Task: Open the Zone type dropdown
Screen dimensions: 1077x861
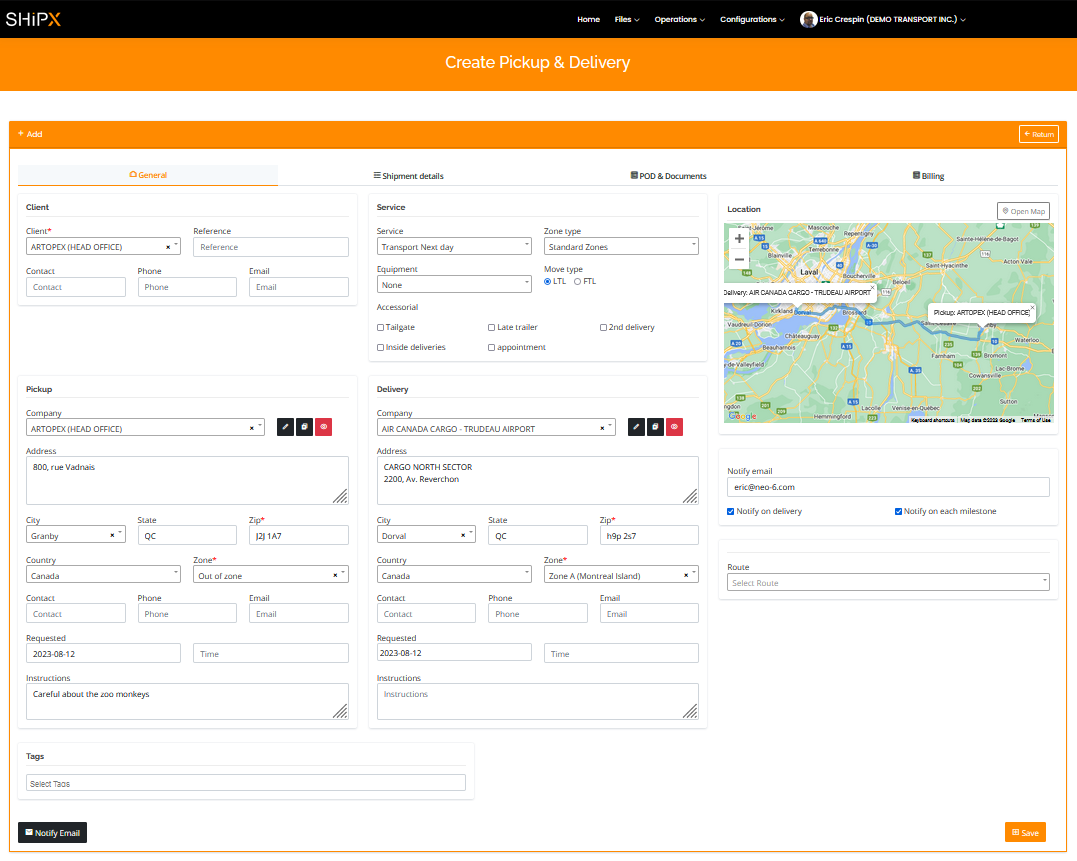Action: [621, 246]
